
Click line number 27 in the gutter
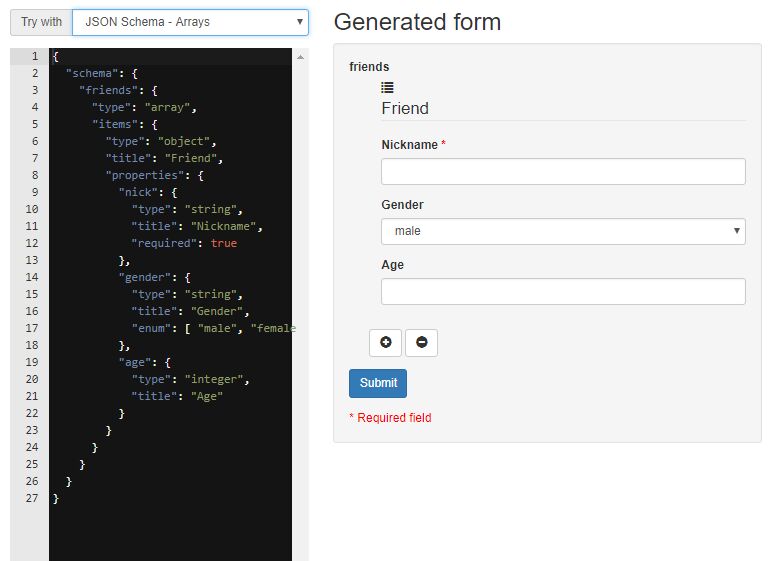pyautogui.click(x=32, y=498)
